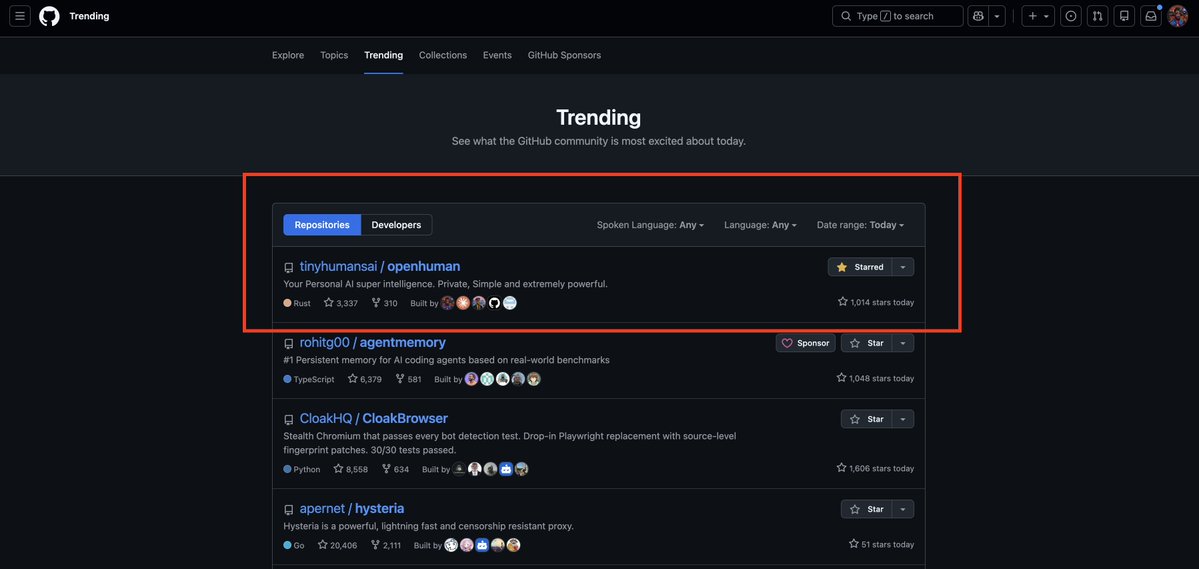Open the apernet / hysteria repository

[x=352, y=509]
